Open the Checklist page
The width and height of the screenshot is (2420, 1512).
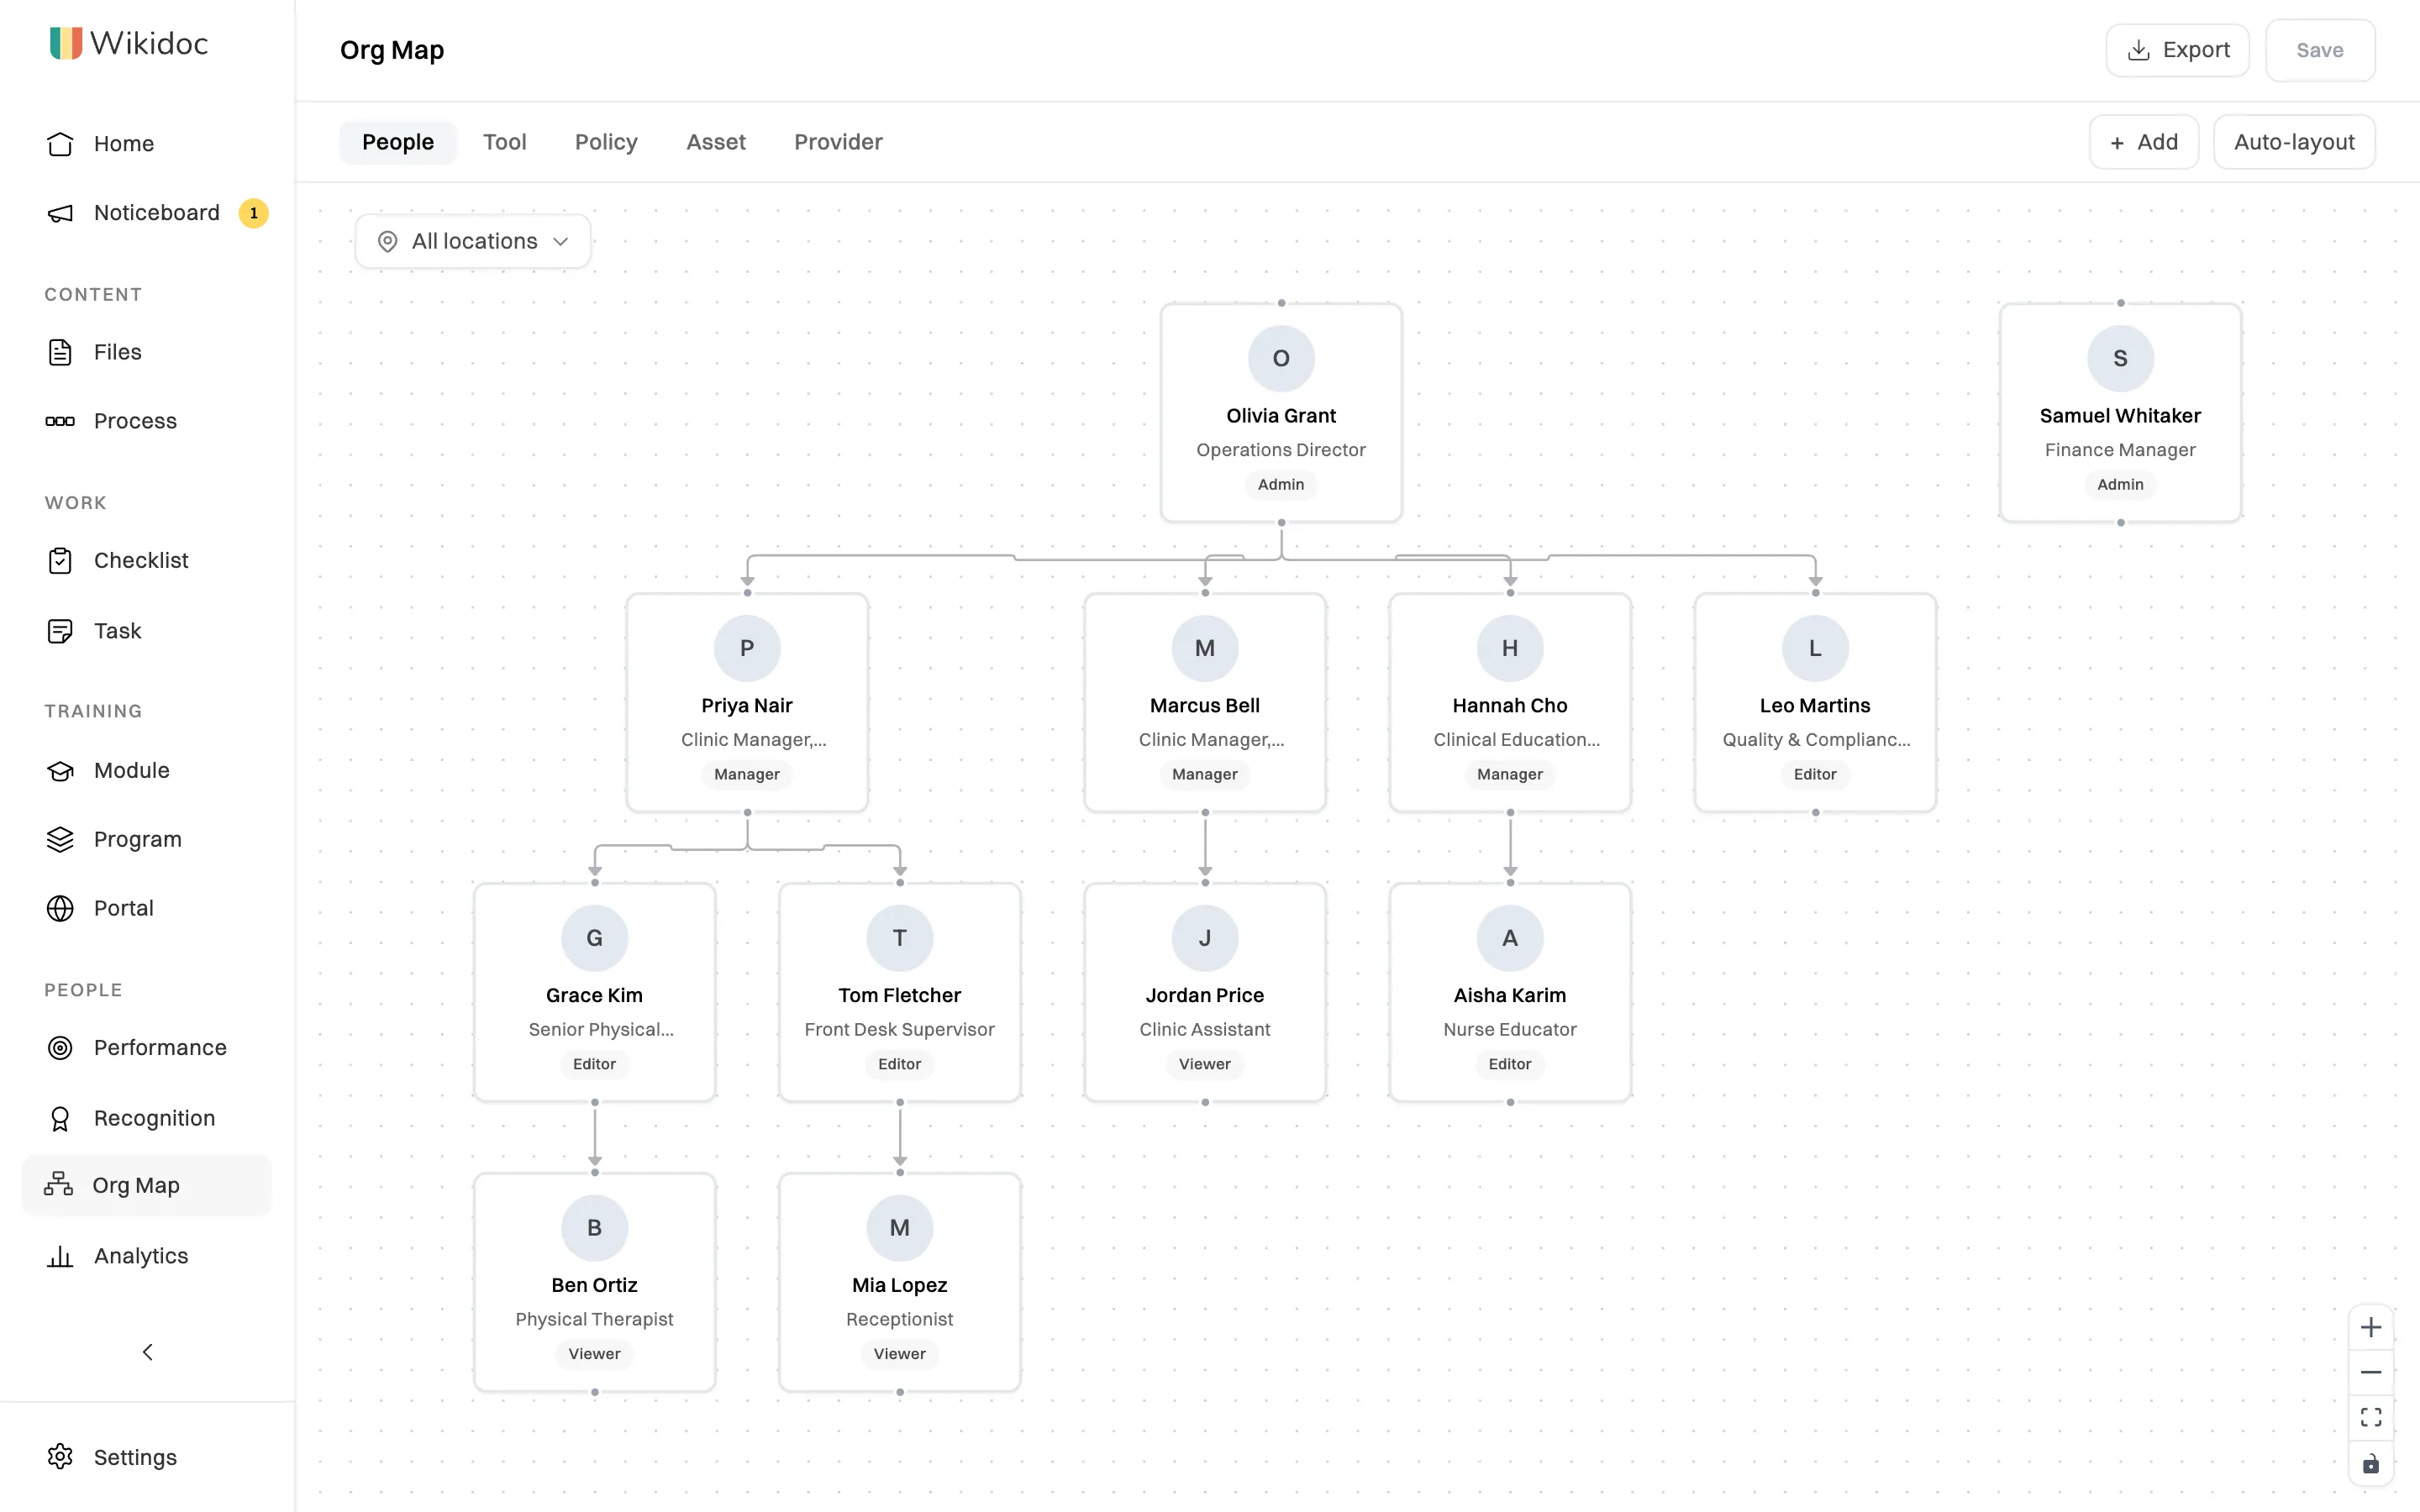(146, 561)
